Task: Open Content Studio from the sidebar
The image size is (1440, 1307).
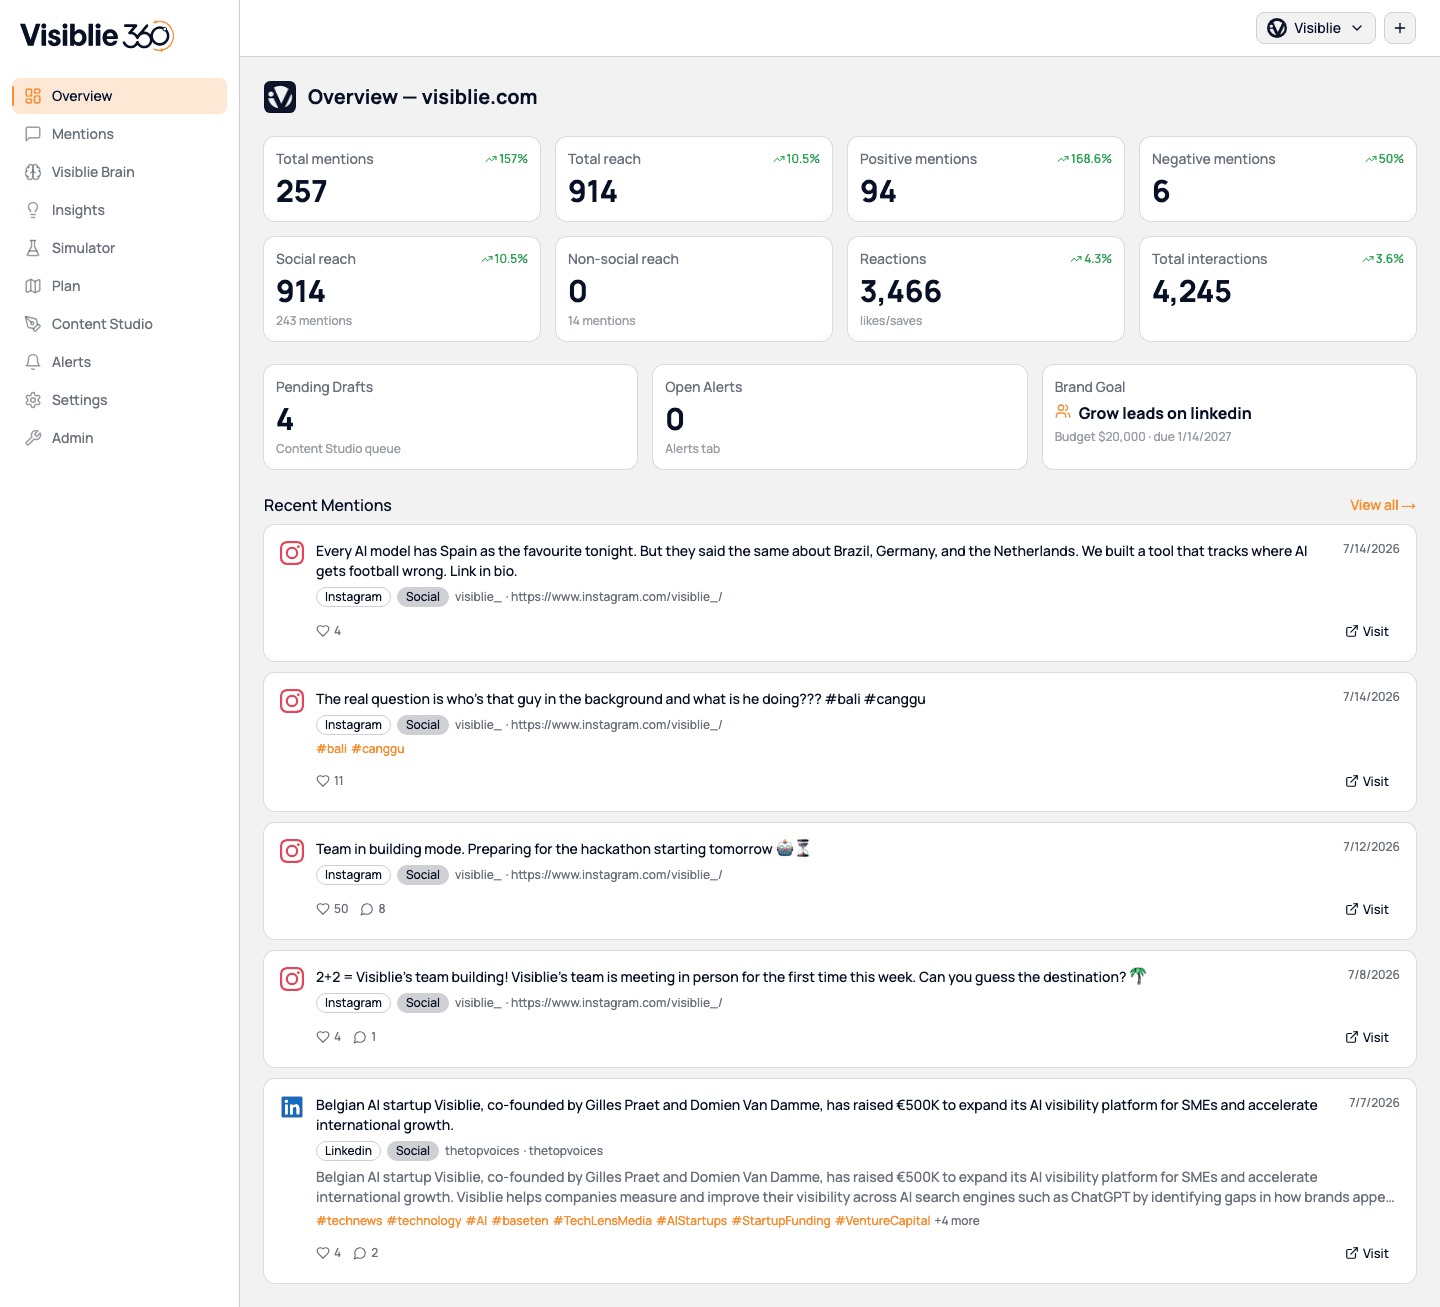Action: (120, 324)
